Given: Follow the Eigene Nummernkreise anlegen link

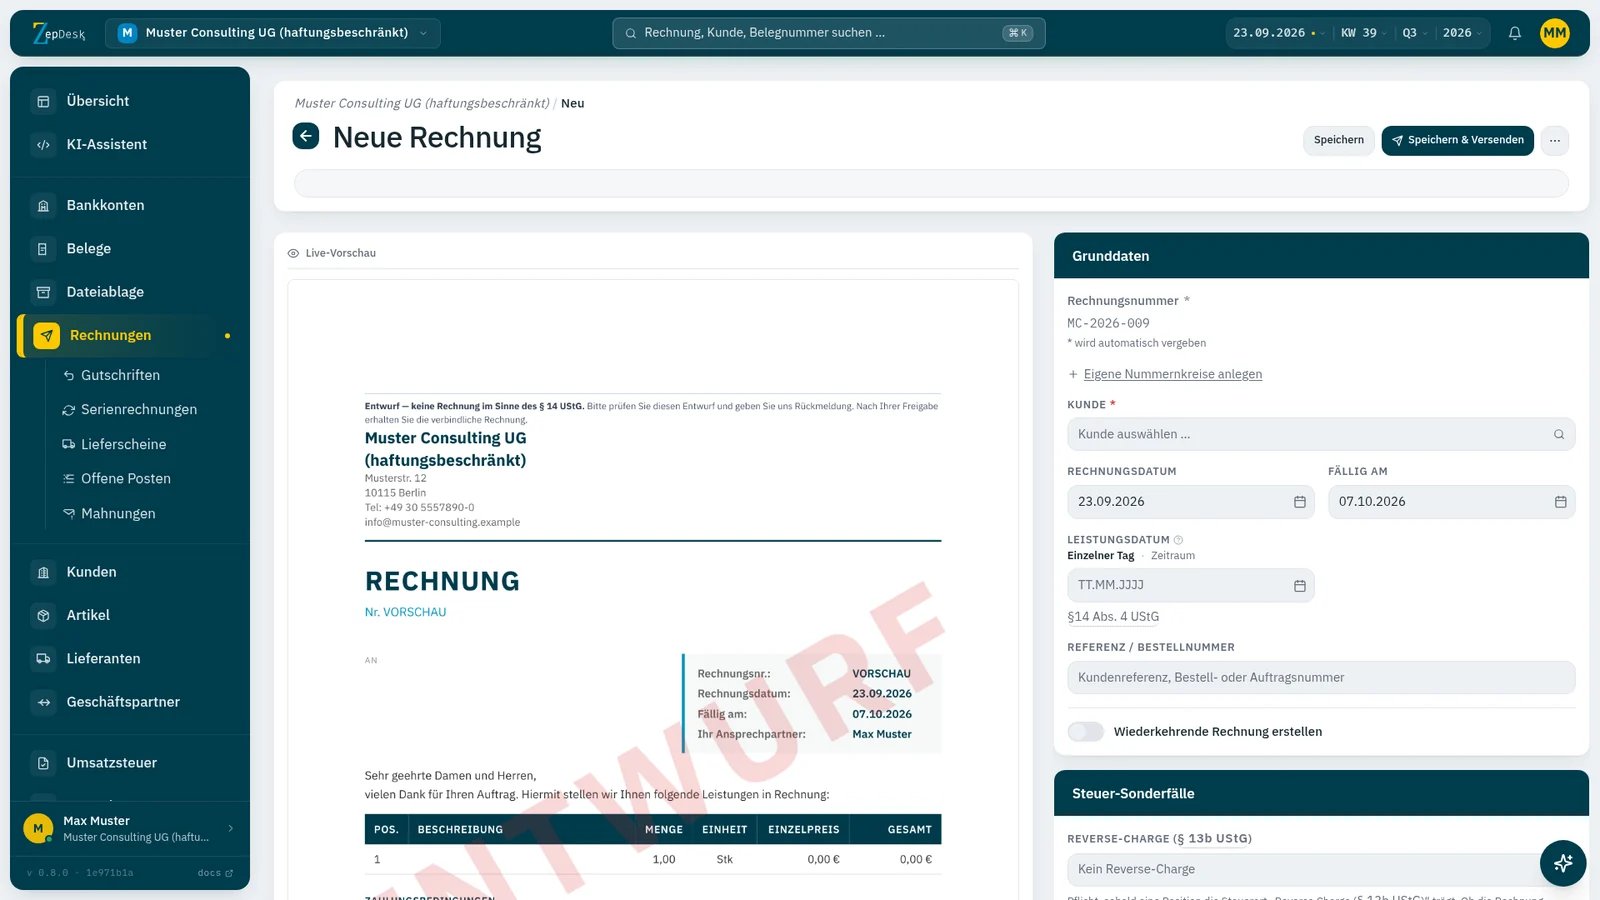Looking at the screenshot, I should [1172, 374].
